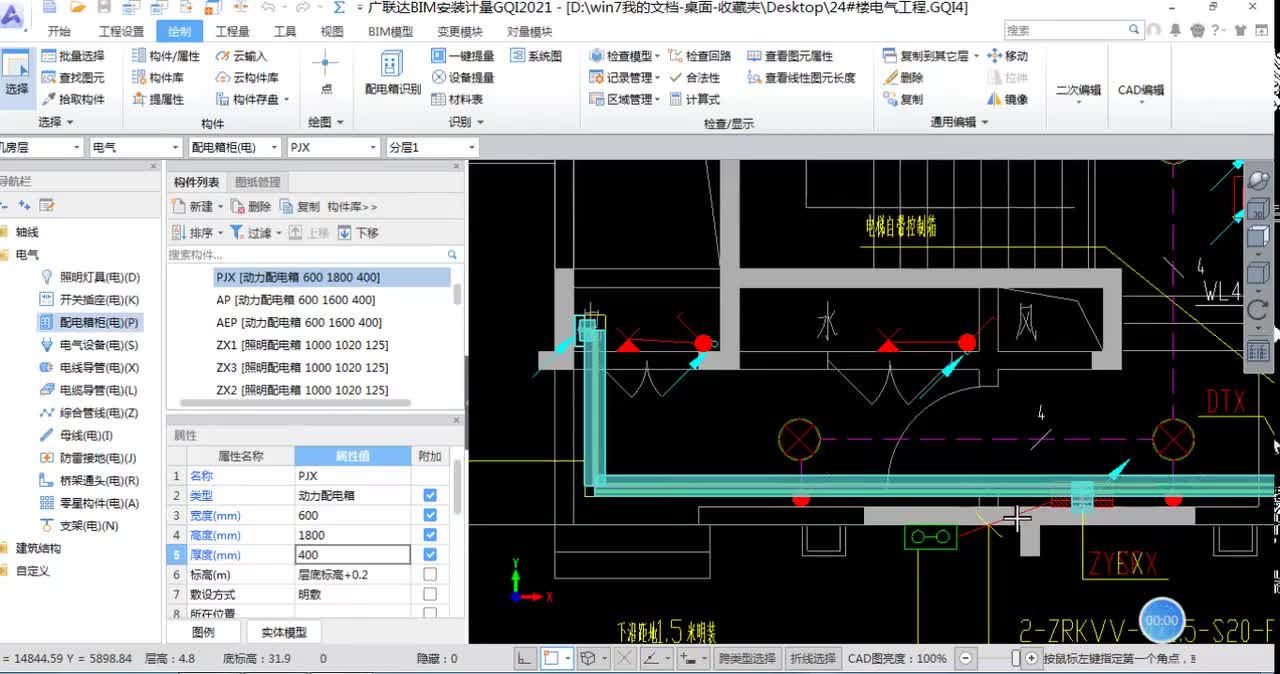
Task: Click 一键提量 one-click quantity tool
Action: (463, 56)
